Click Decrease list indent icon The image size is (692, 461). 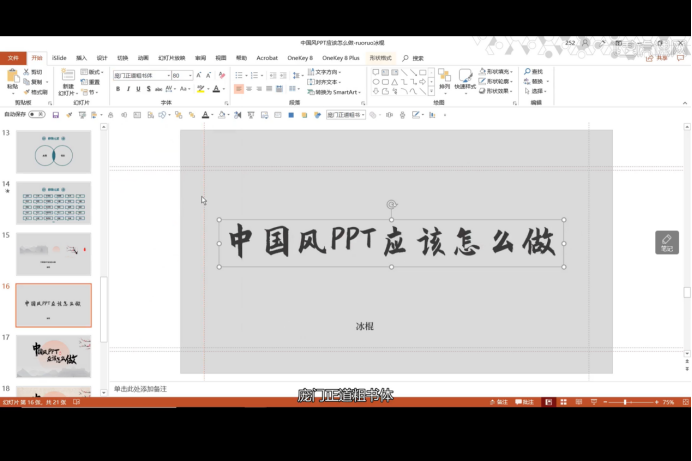tap(273, 75)
